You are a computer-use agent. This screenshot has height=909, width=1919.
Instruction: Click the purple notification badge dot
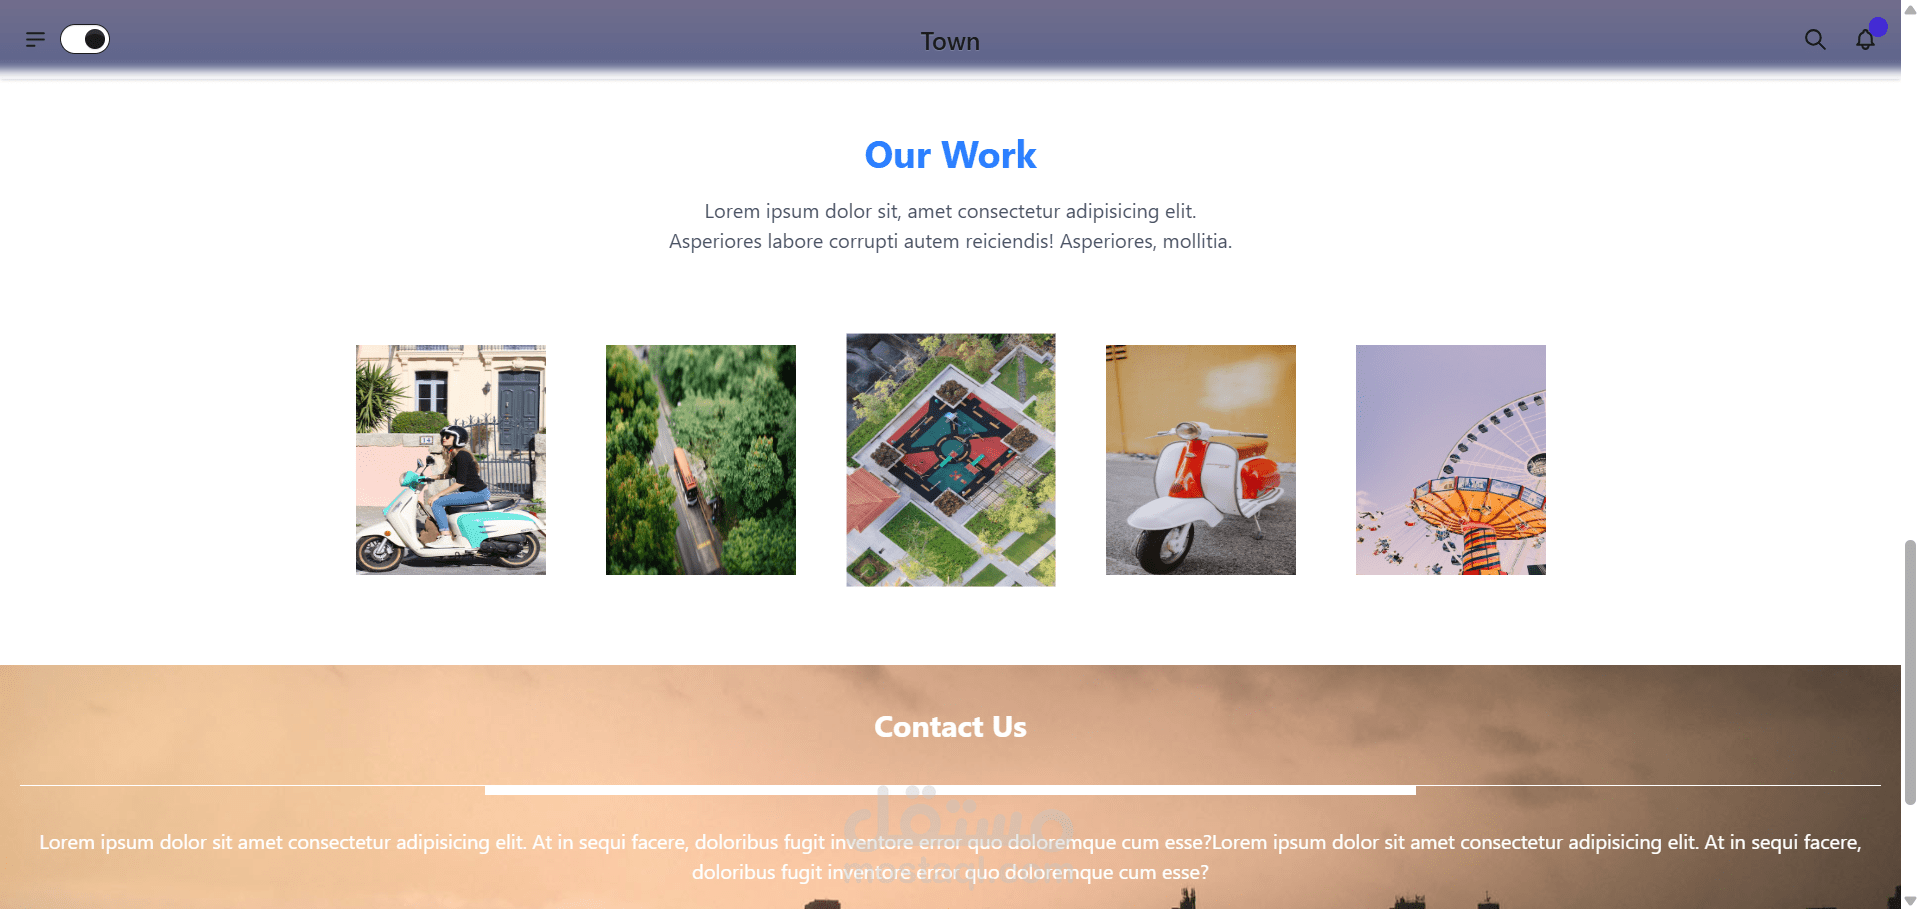coord(1878,27)
